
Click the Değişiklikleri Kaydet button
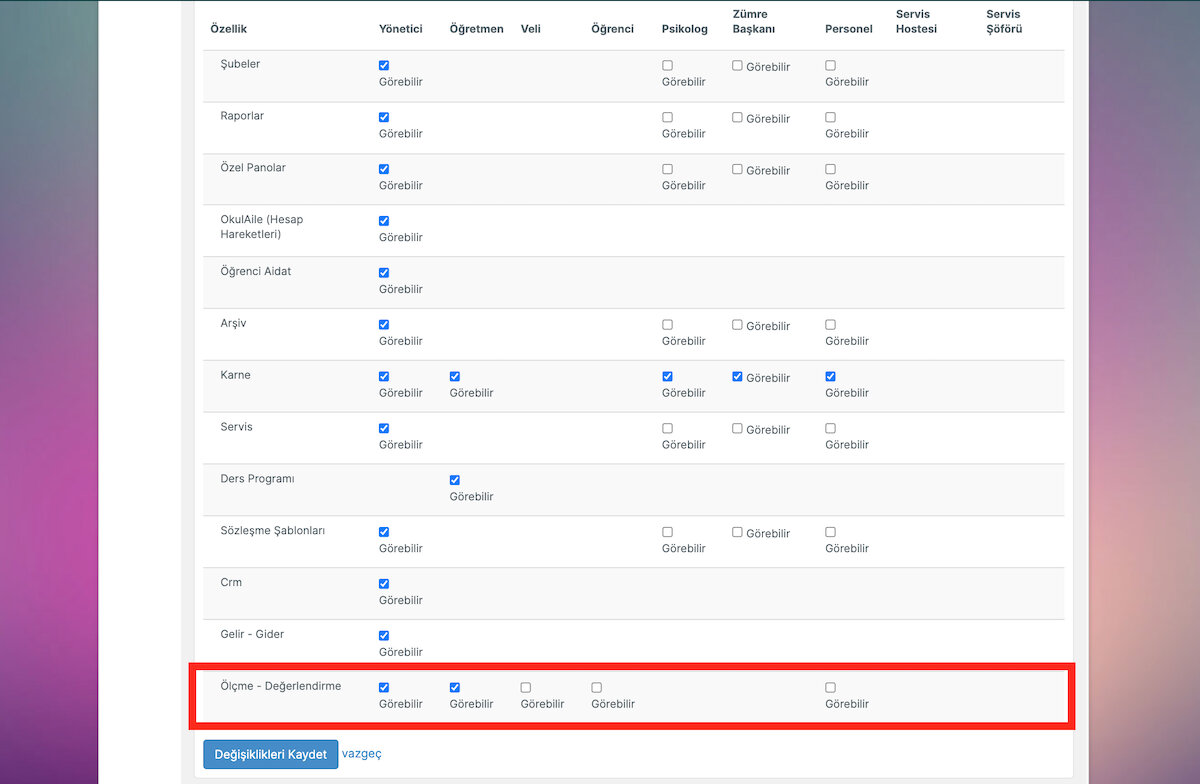[270, 754]
